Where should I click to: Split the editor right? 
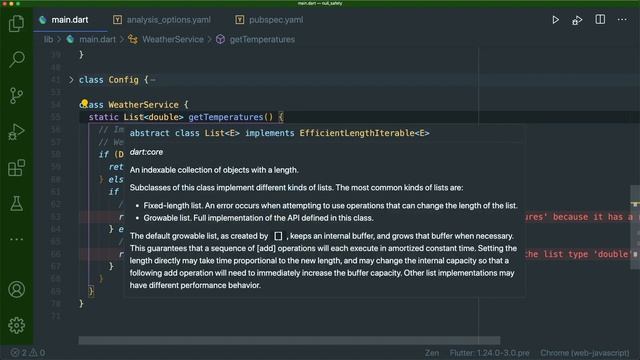[x=600, y=19]
